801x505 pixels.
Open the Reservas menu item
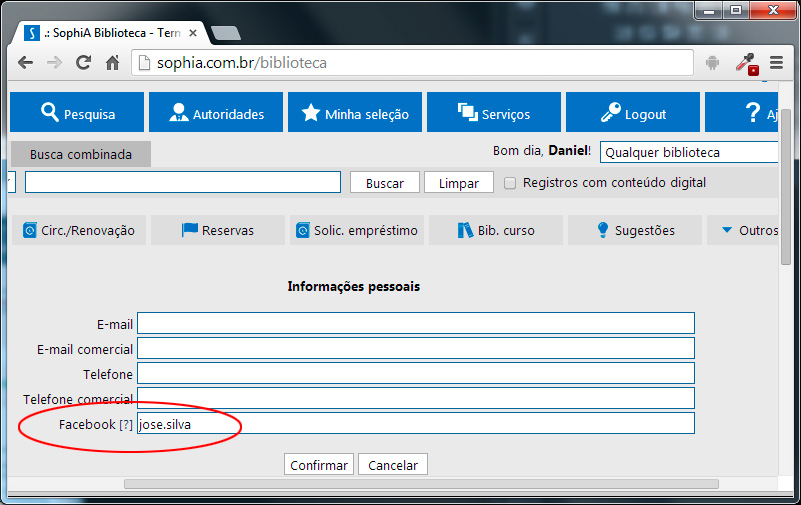217,230
